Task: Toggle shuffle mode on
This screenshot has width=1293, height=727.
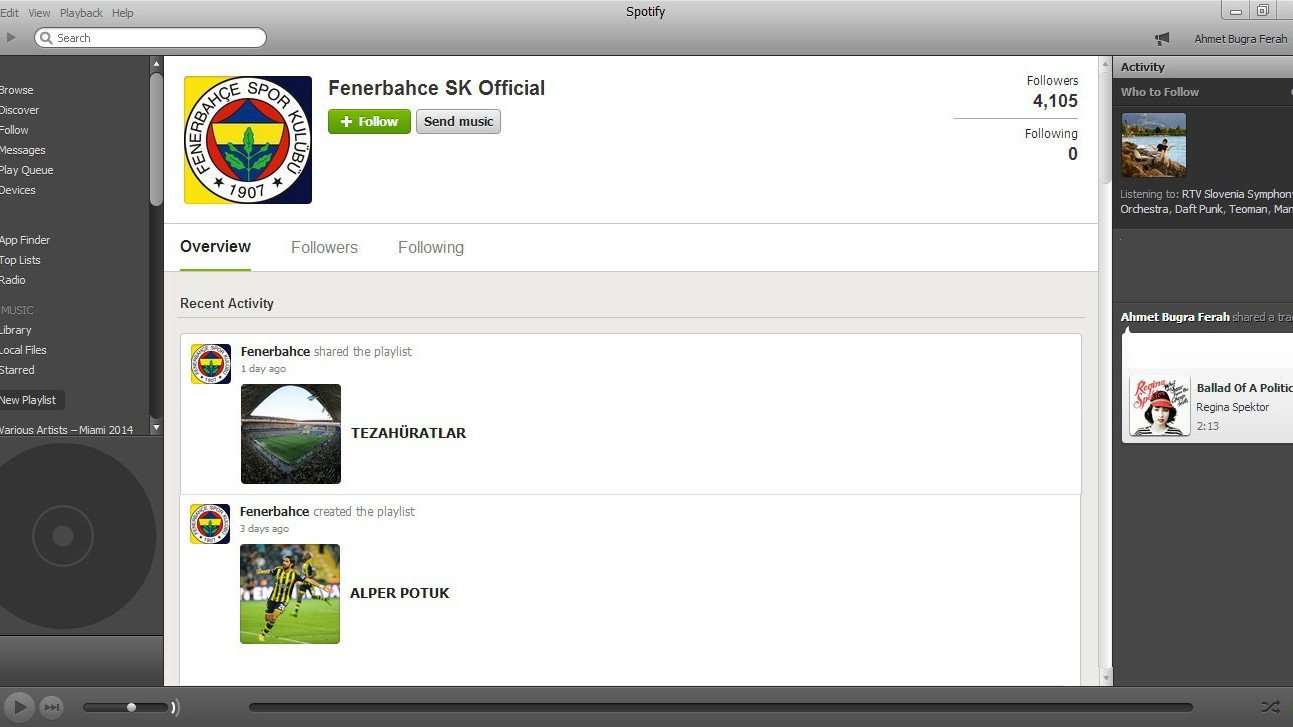Action: click(x=1270, y=707)
